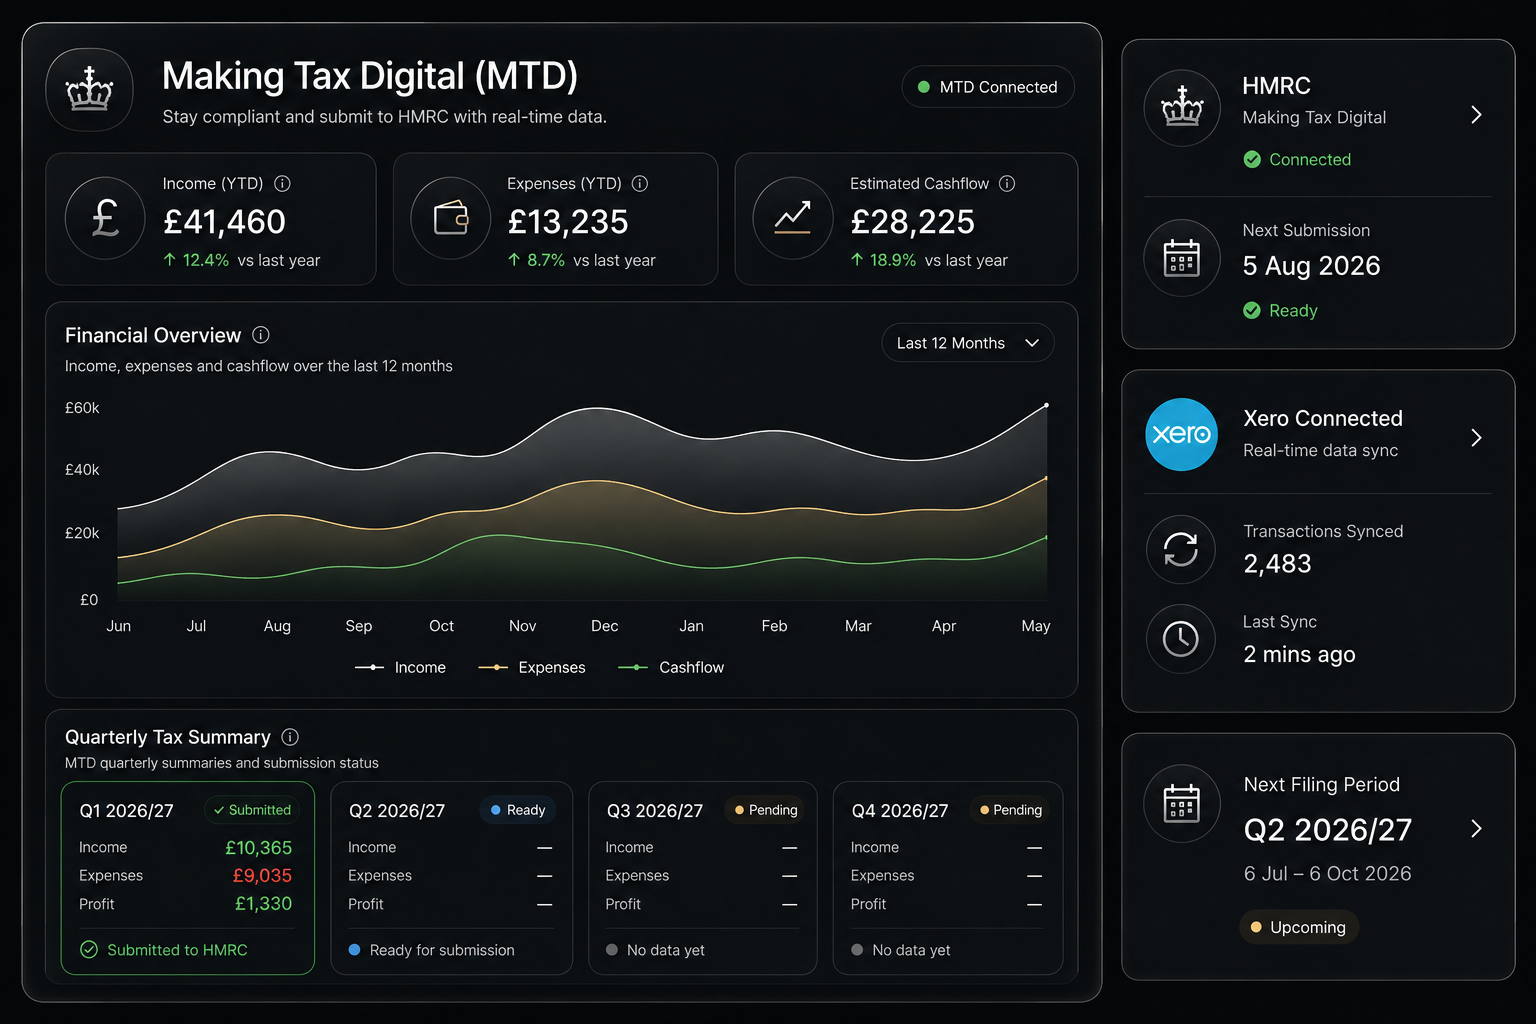Click the green up arrow beside 8.7%
The image size is (1536, 1024).
(514, 260)
